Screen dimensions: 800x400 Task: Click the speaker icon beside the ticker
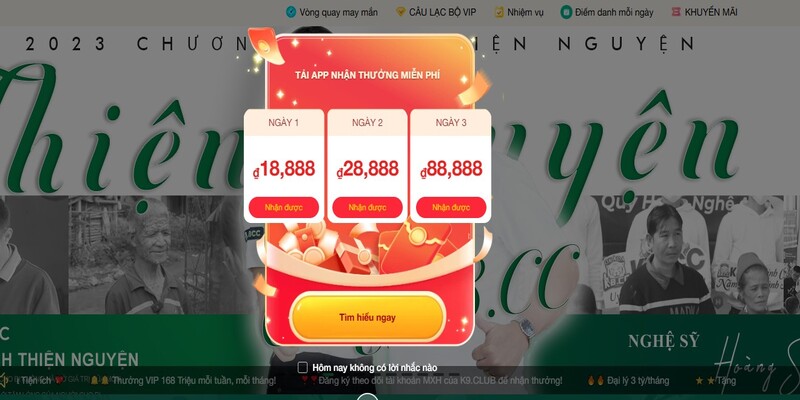point(4,380)
